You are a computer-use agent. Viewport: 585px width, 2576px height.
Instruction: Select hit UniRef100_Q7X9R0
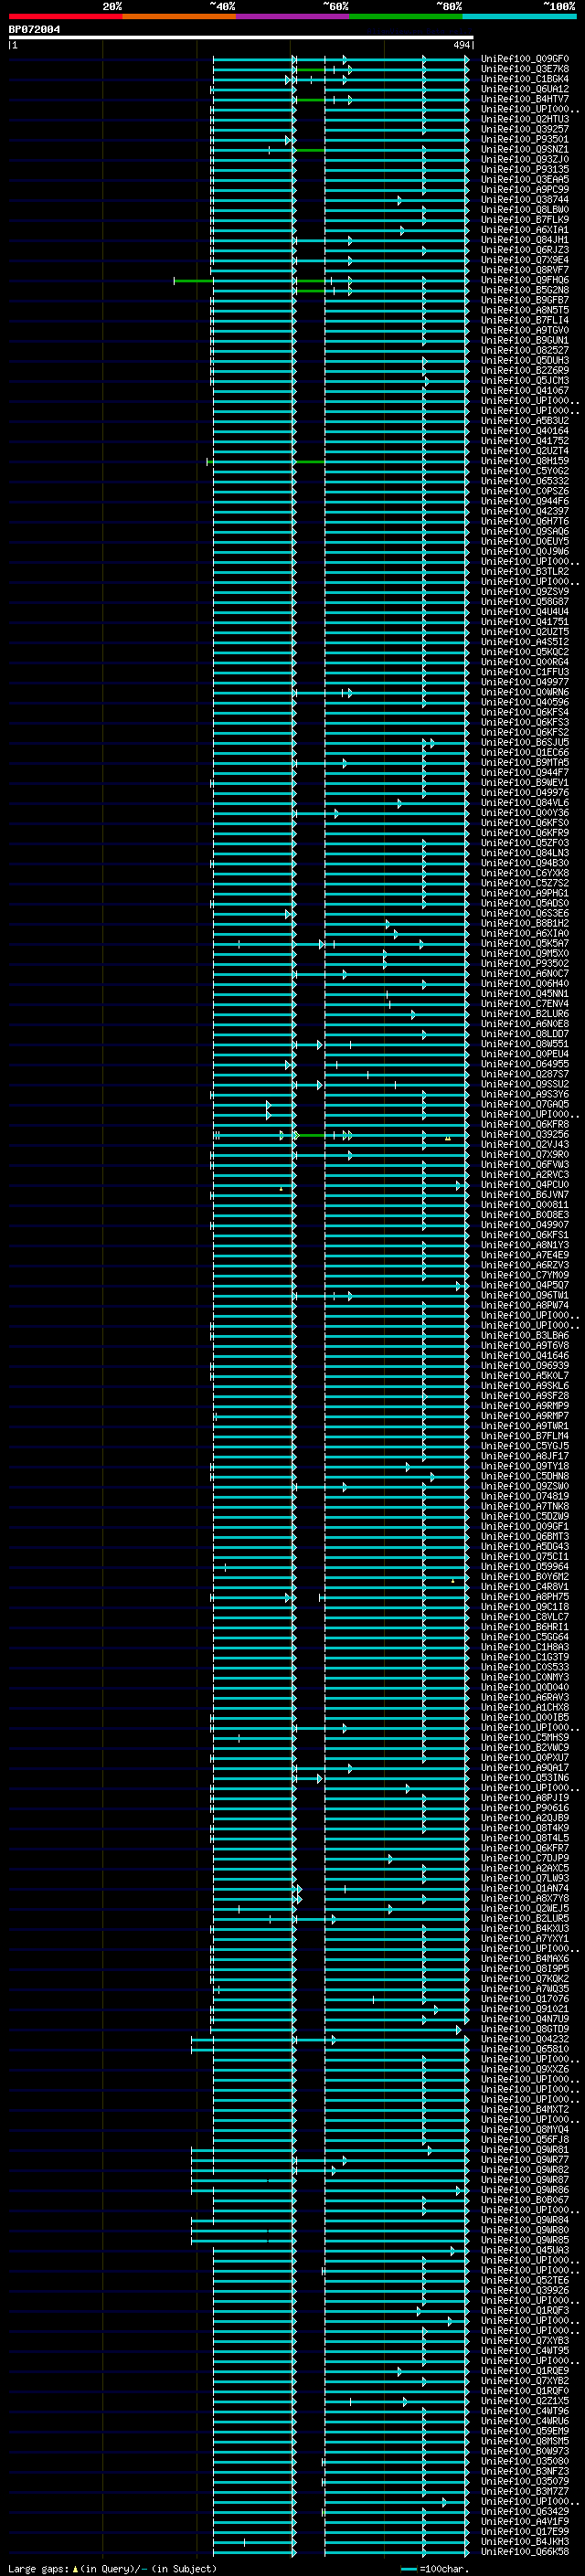pyautogui.click(x=525, y=1155)
